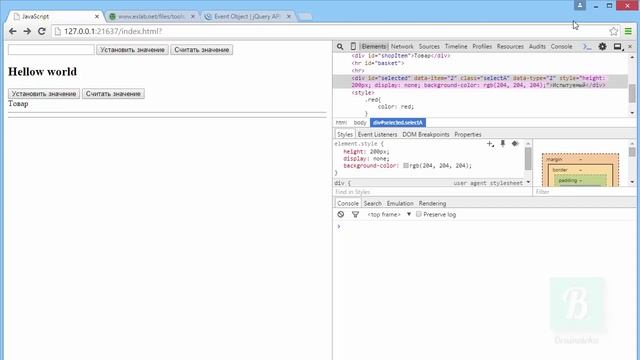The height and width of the screenshot is (360, 640).
Task: Open the Resources panel
Action: point(510,47)
